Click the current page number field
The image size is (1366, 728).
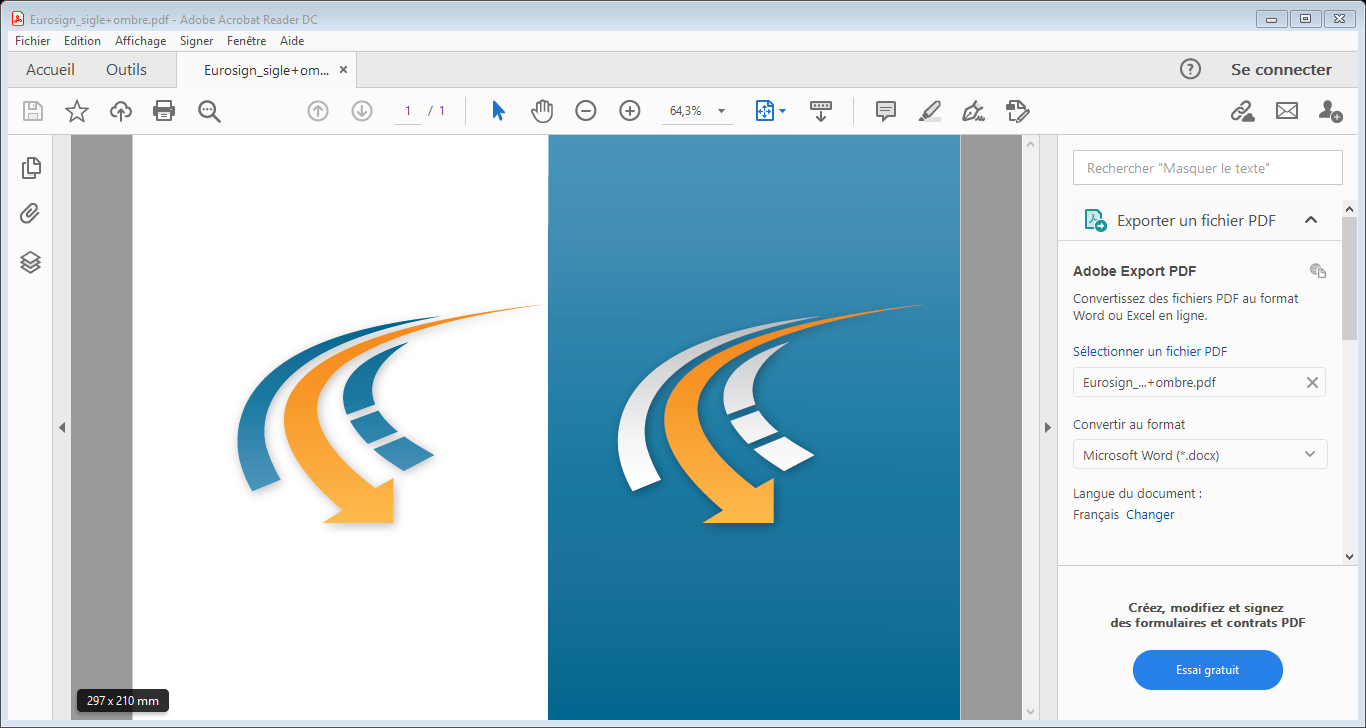[x=408, y=111]
